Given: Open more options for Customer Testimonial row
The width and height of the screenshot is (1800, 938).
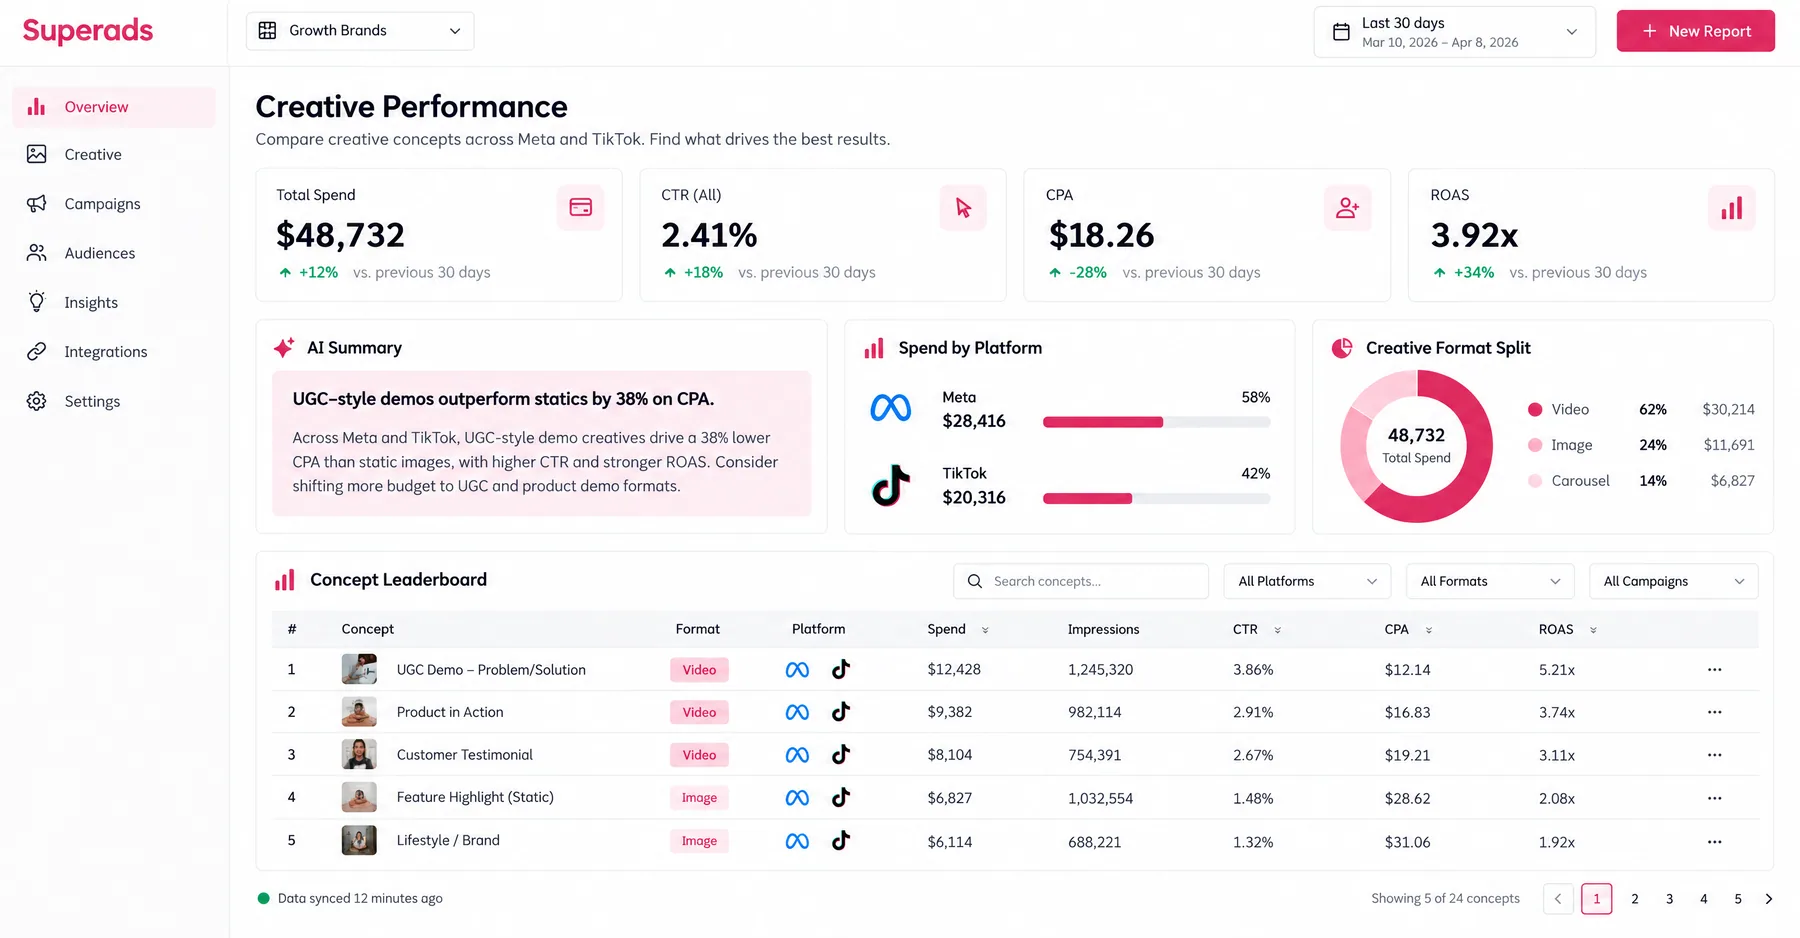Looking at the screenshot, I should [1714, 755].
